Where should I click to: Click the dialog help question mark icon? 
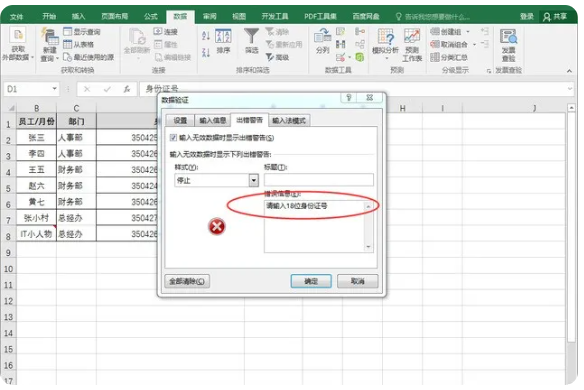pos(349,98)
